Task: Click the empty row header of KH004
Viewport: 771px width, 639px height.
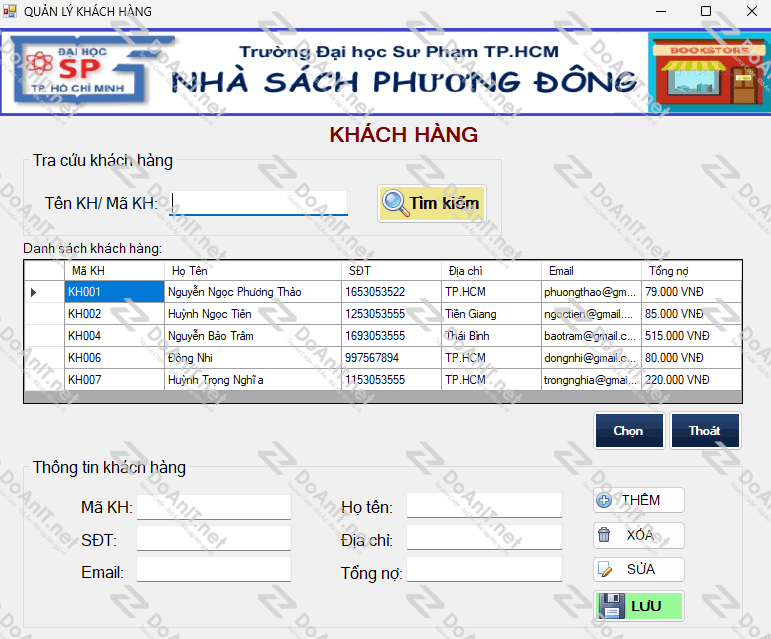Action: pos(44,336)
